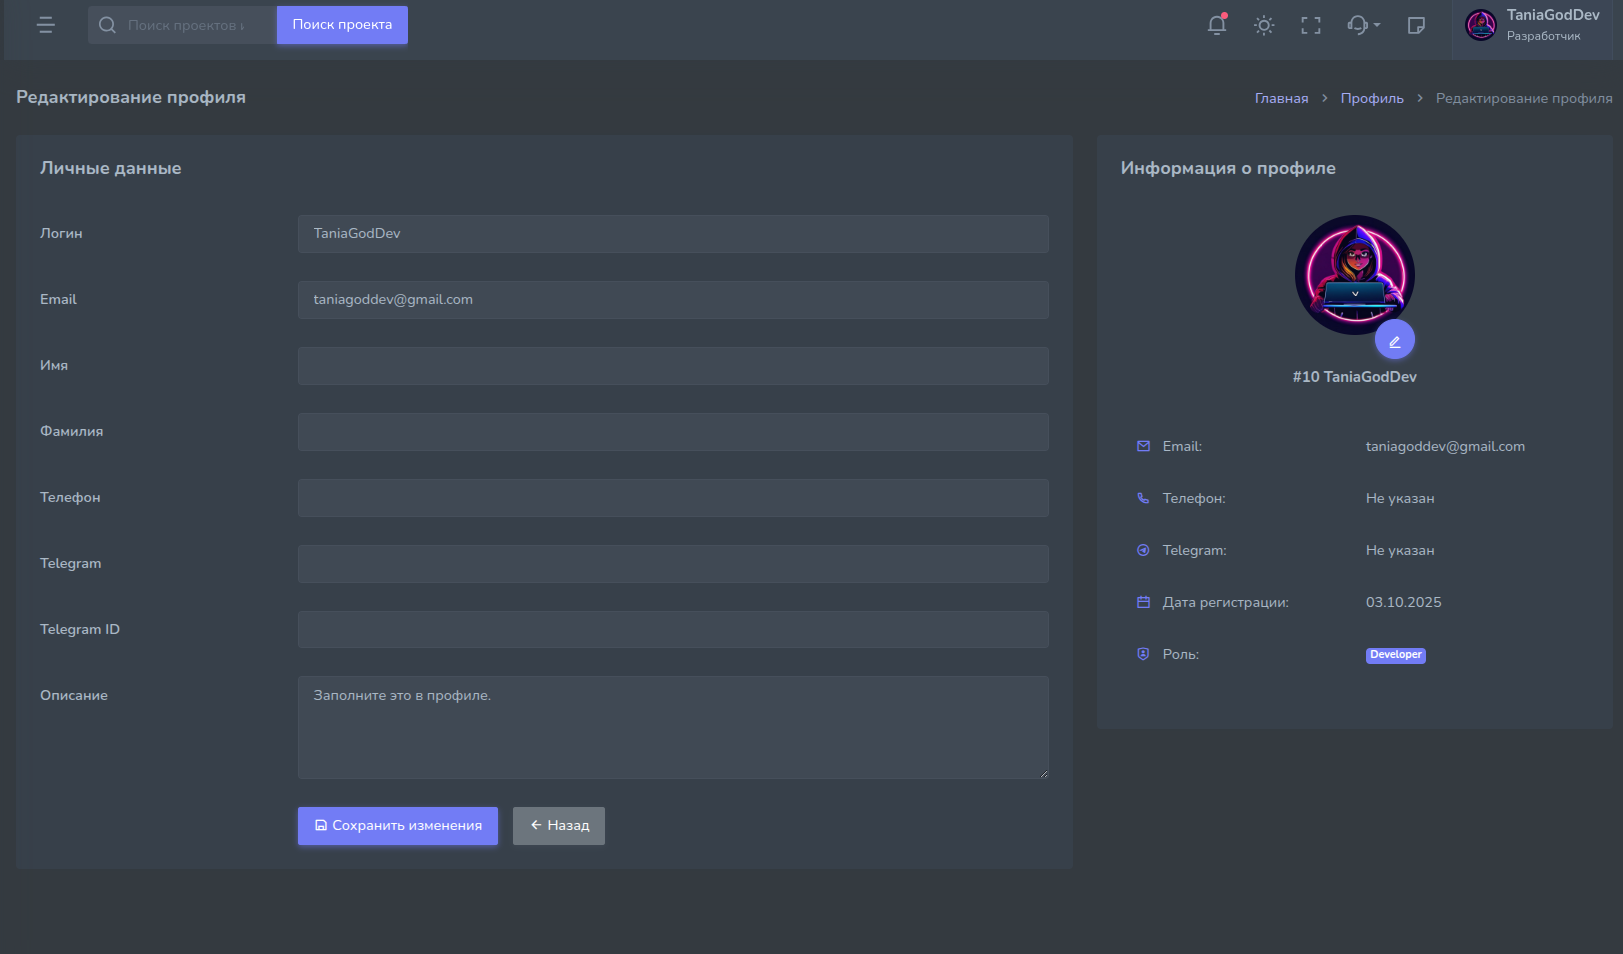Click the Личные данные heading
This screenshot has width=1623, height=954.
point(111,168)
